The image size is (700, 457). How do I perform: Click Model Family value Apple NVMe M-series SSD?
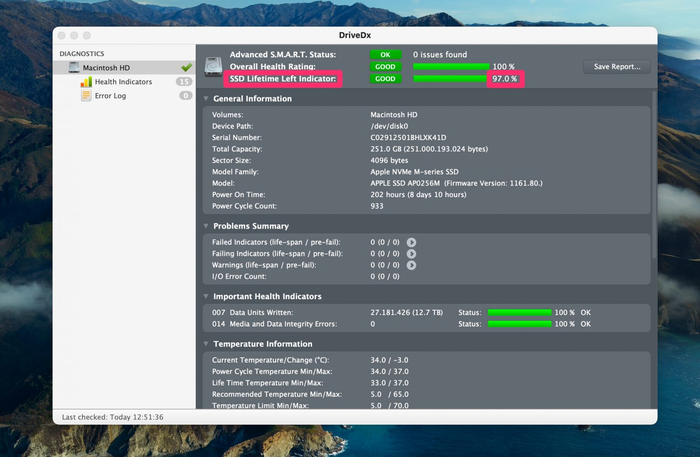(x=414, y=172)
